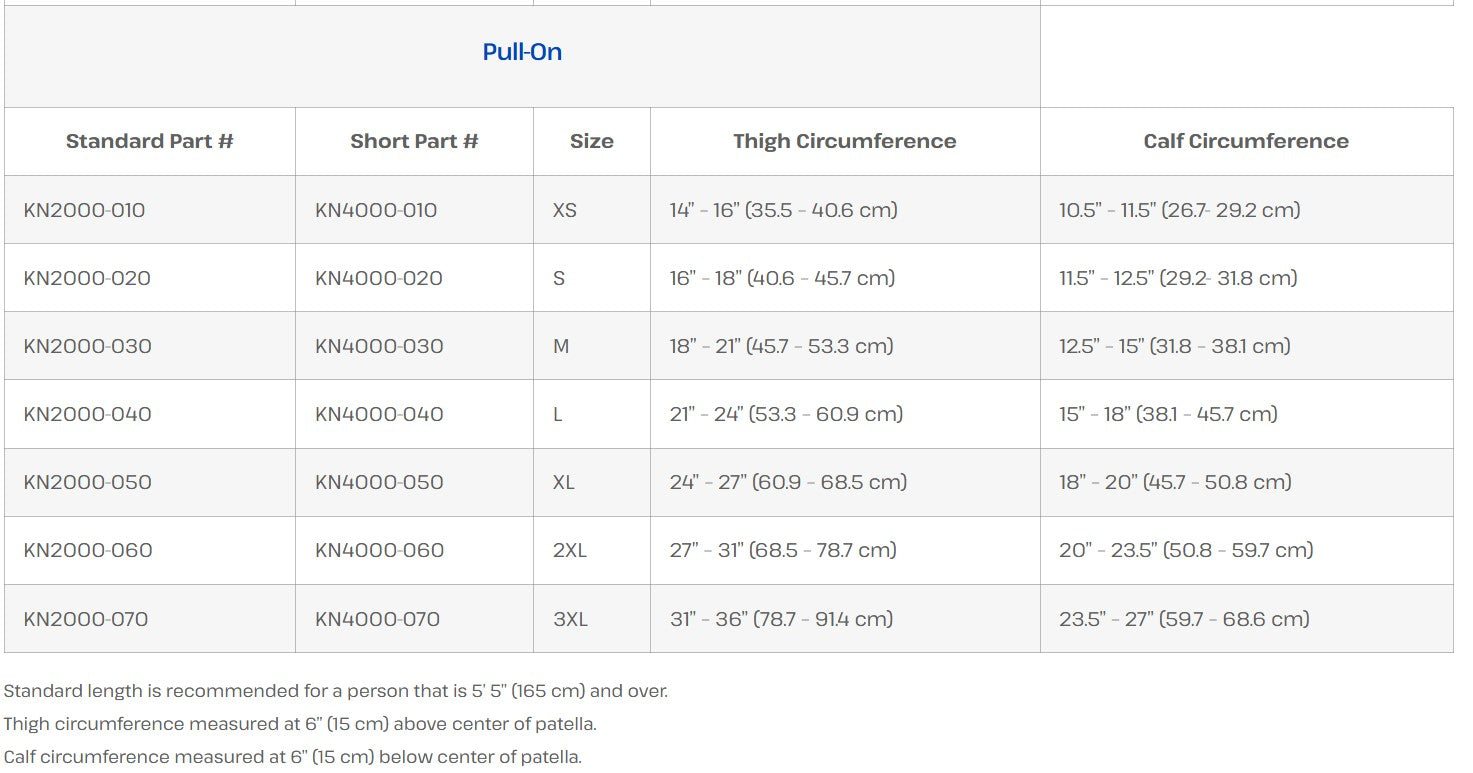
Task: Select part number KN2000-010
Action: tap(85, 210)
